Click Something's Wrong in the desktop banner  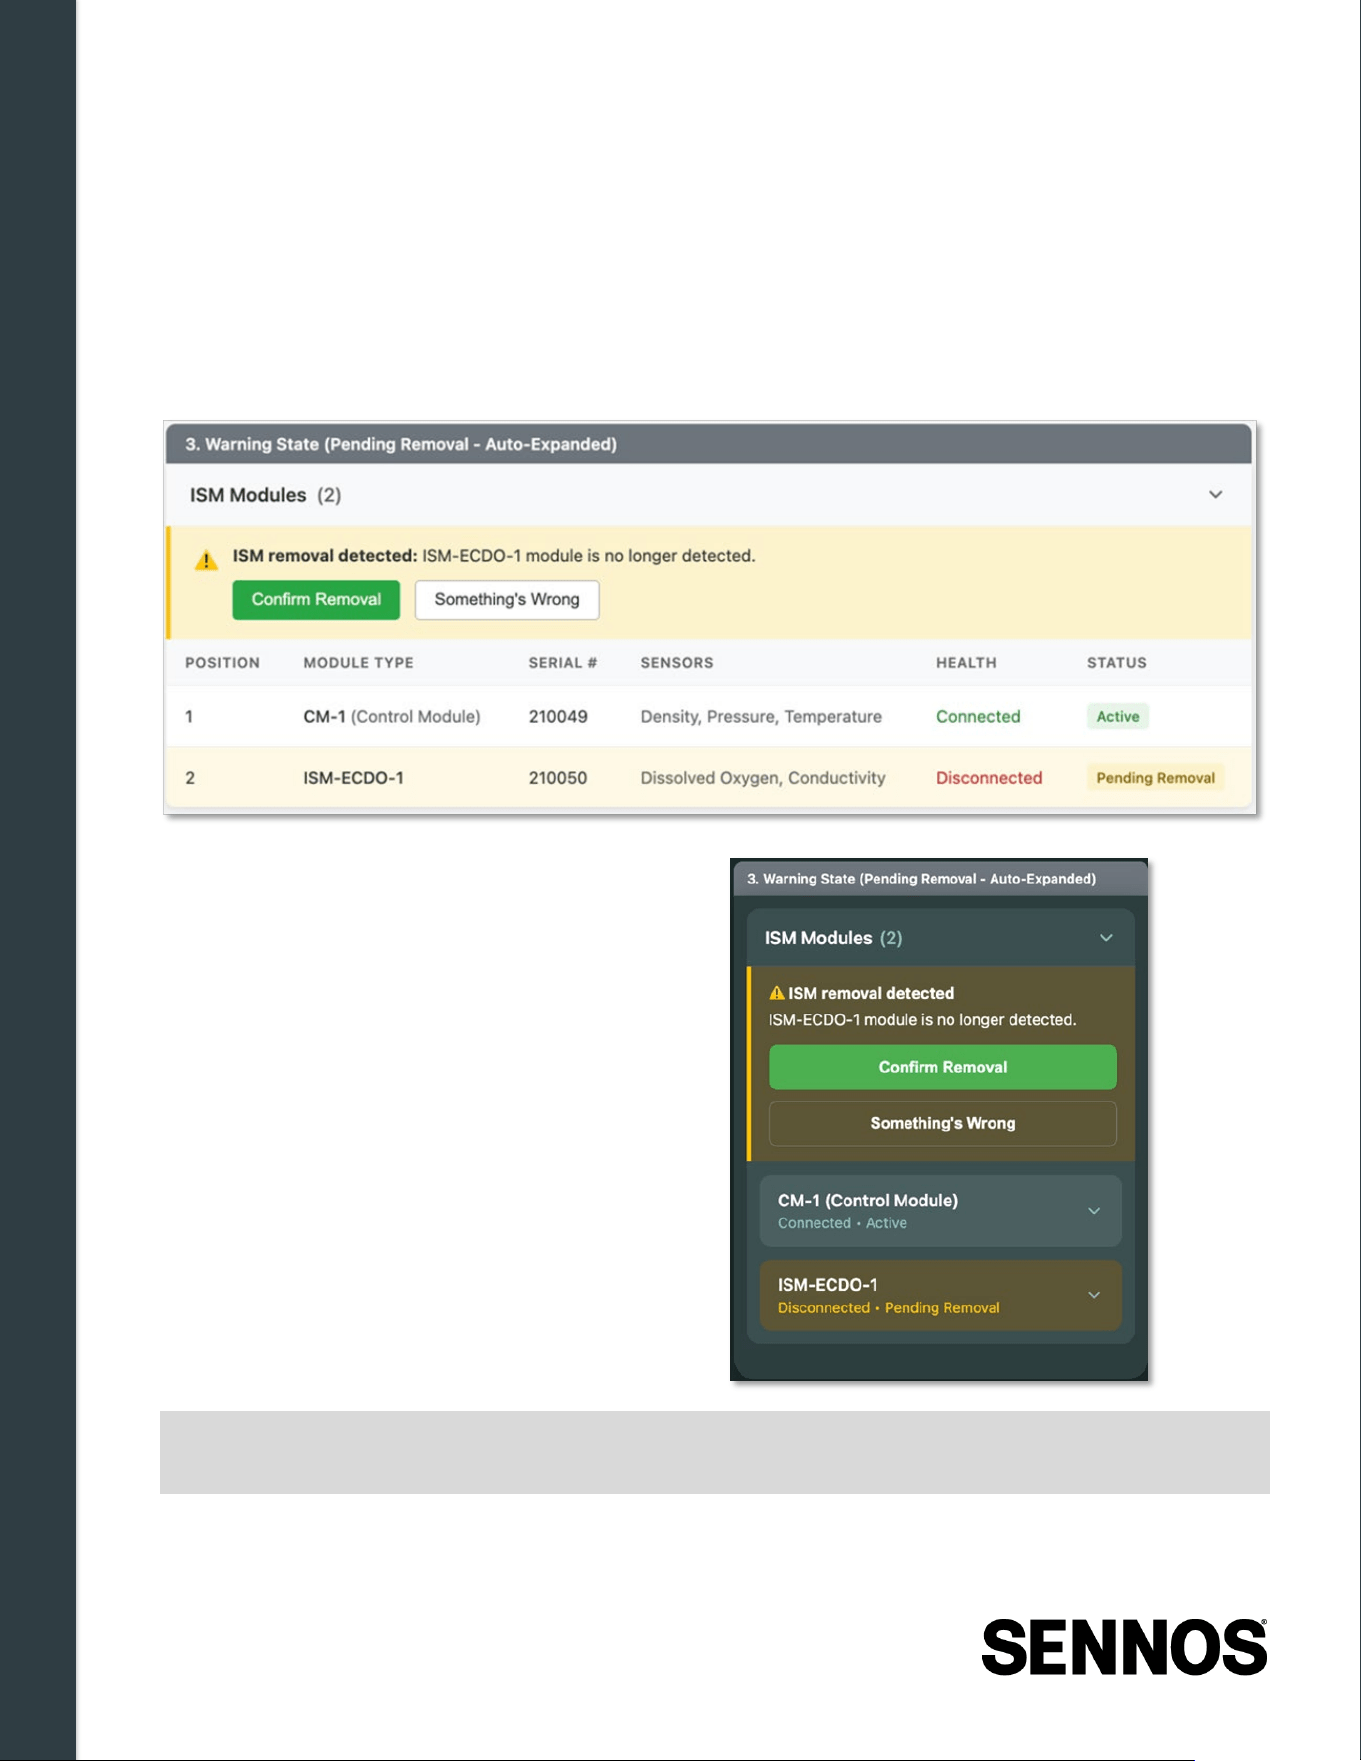point(507,600)
